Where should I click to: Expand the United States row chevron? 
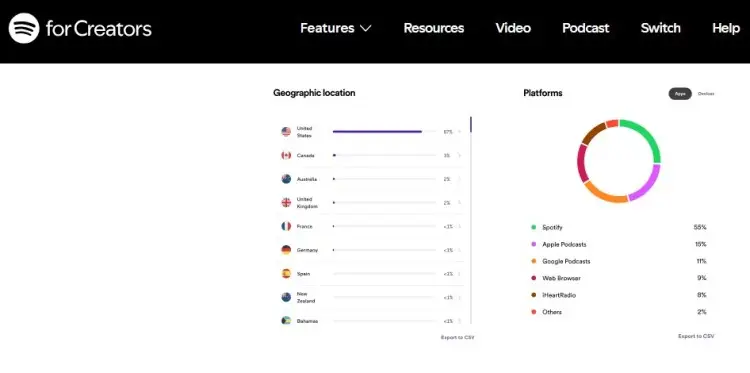coord(459,132)
